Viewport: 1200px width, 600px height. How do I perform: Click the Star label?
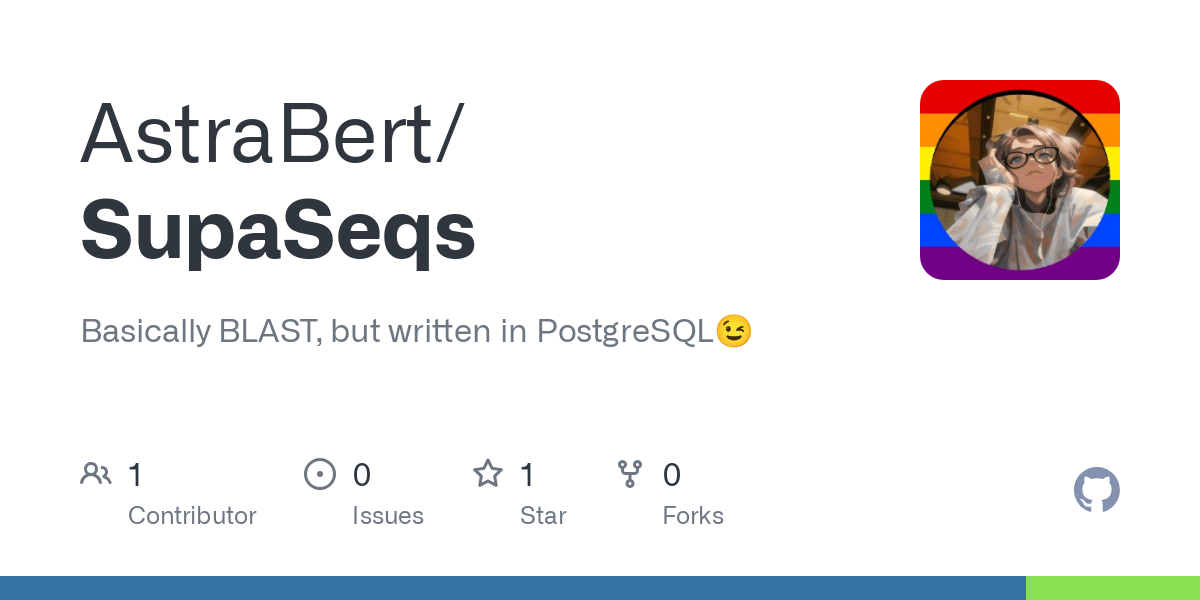[543, 516]
